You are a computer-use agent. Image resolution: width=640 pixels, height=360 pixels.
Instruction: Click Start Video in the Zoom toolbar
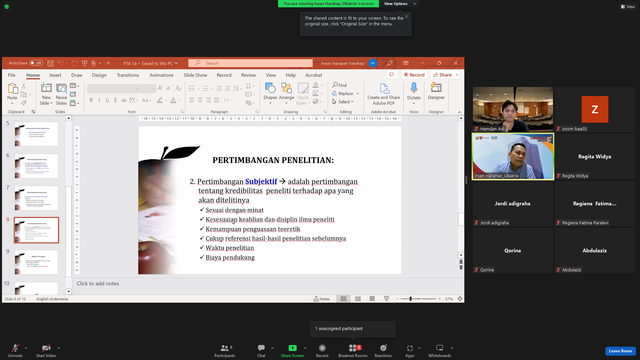click(x=46, y=351)
